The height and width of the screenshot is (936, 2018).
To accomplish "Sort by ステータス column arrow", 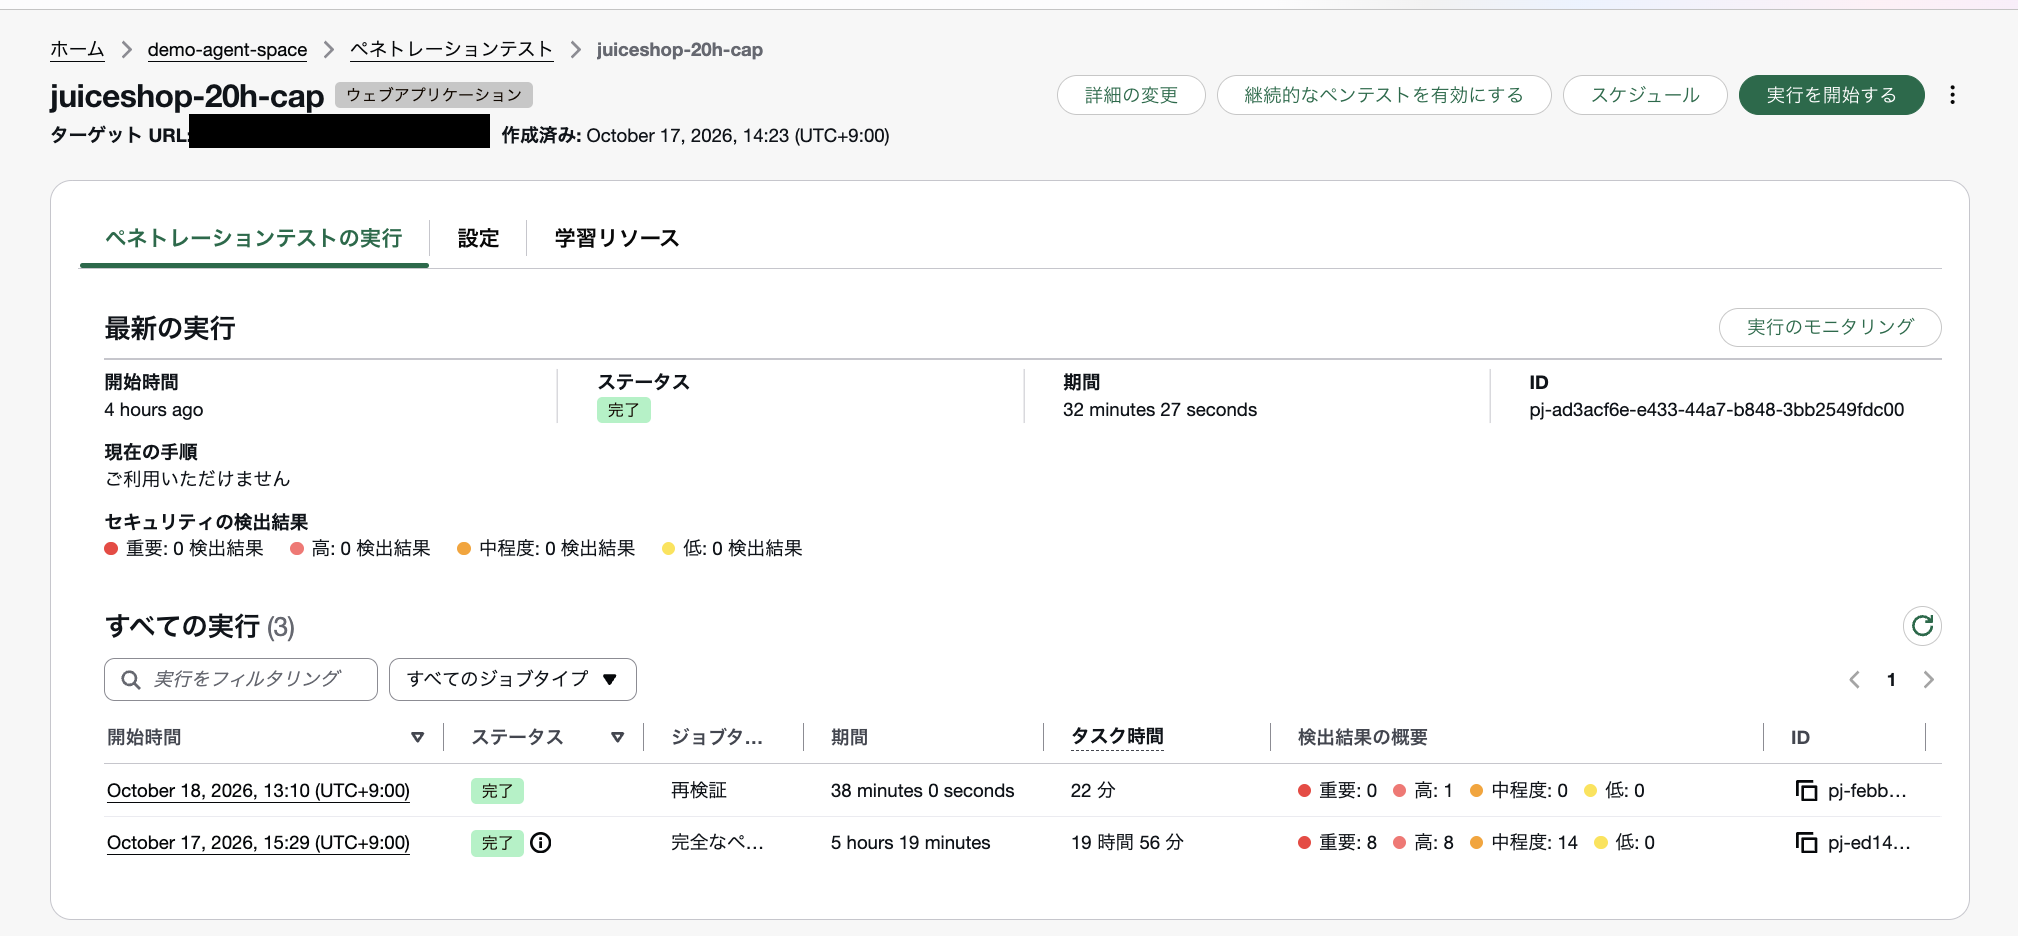I will coord(617,738).
